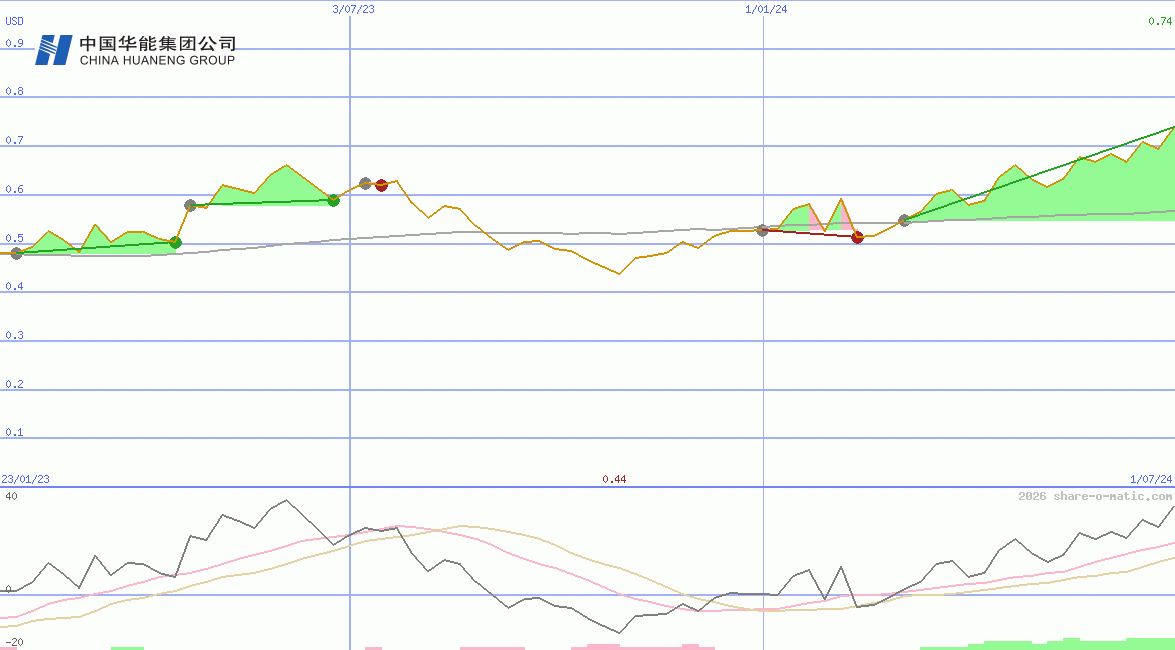This screenshot has height=650, width=1175.
Task: Select the green buy marker near 3/07/23
Action: [x=334, y=200]
